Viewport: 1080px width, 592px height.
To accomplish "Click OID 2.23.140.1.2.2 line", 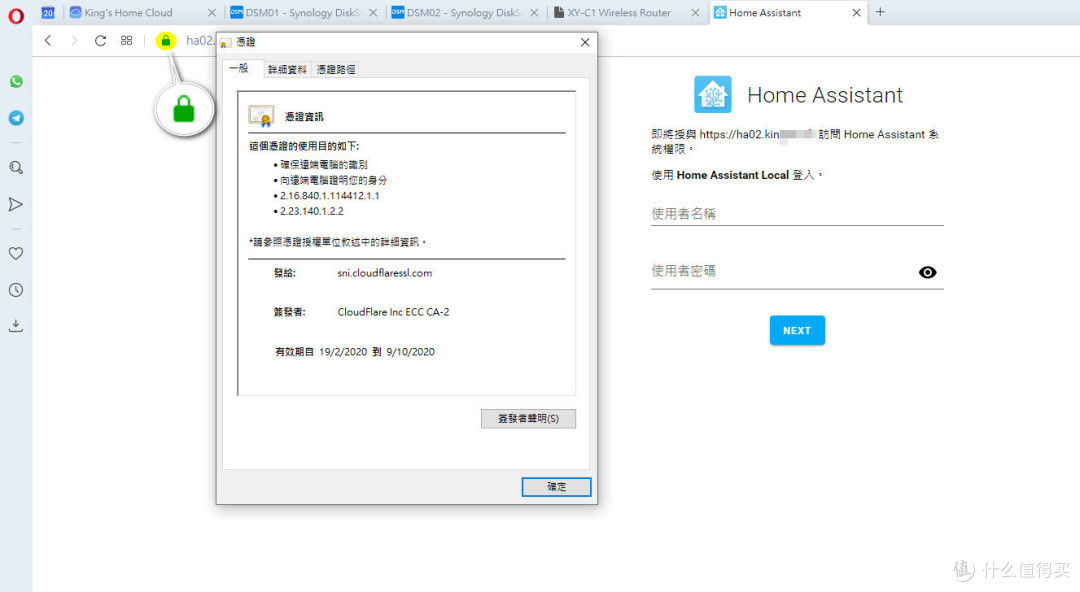I will [x=311, y=211].
